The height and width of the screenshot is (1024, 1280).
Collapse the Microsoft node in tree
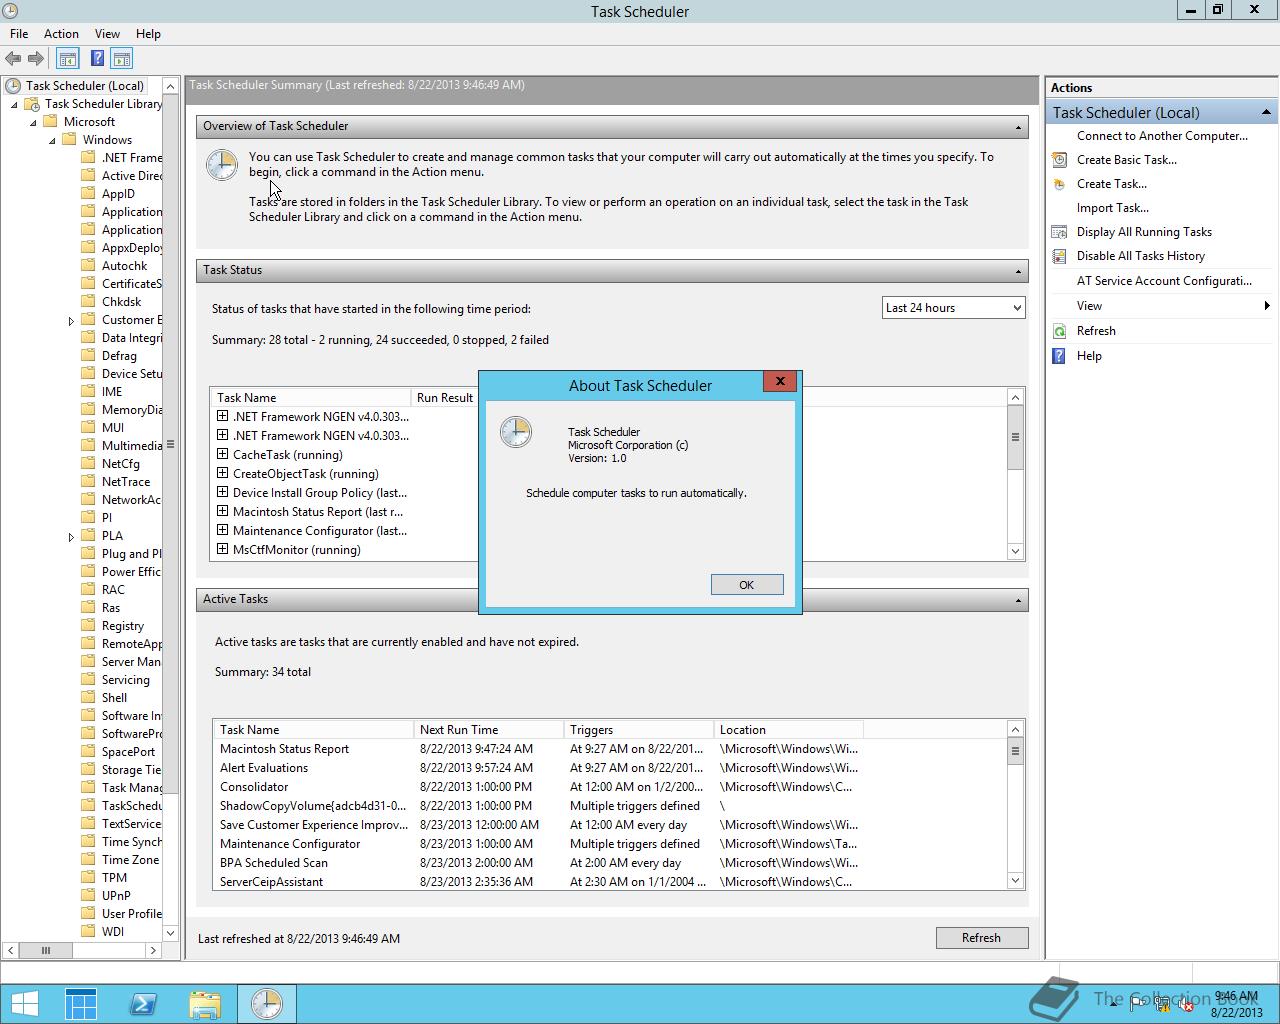tap(33, 123)
